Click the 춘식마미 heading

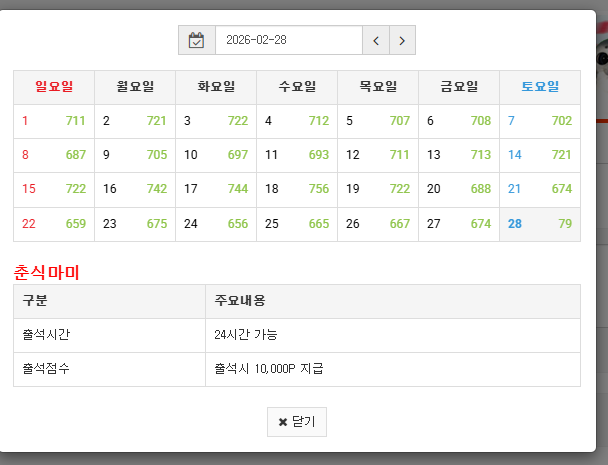(x=46, y=272)
